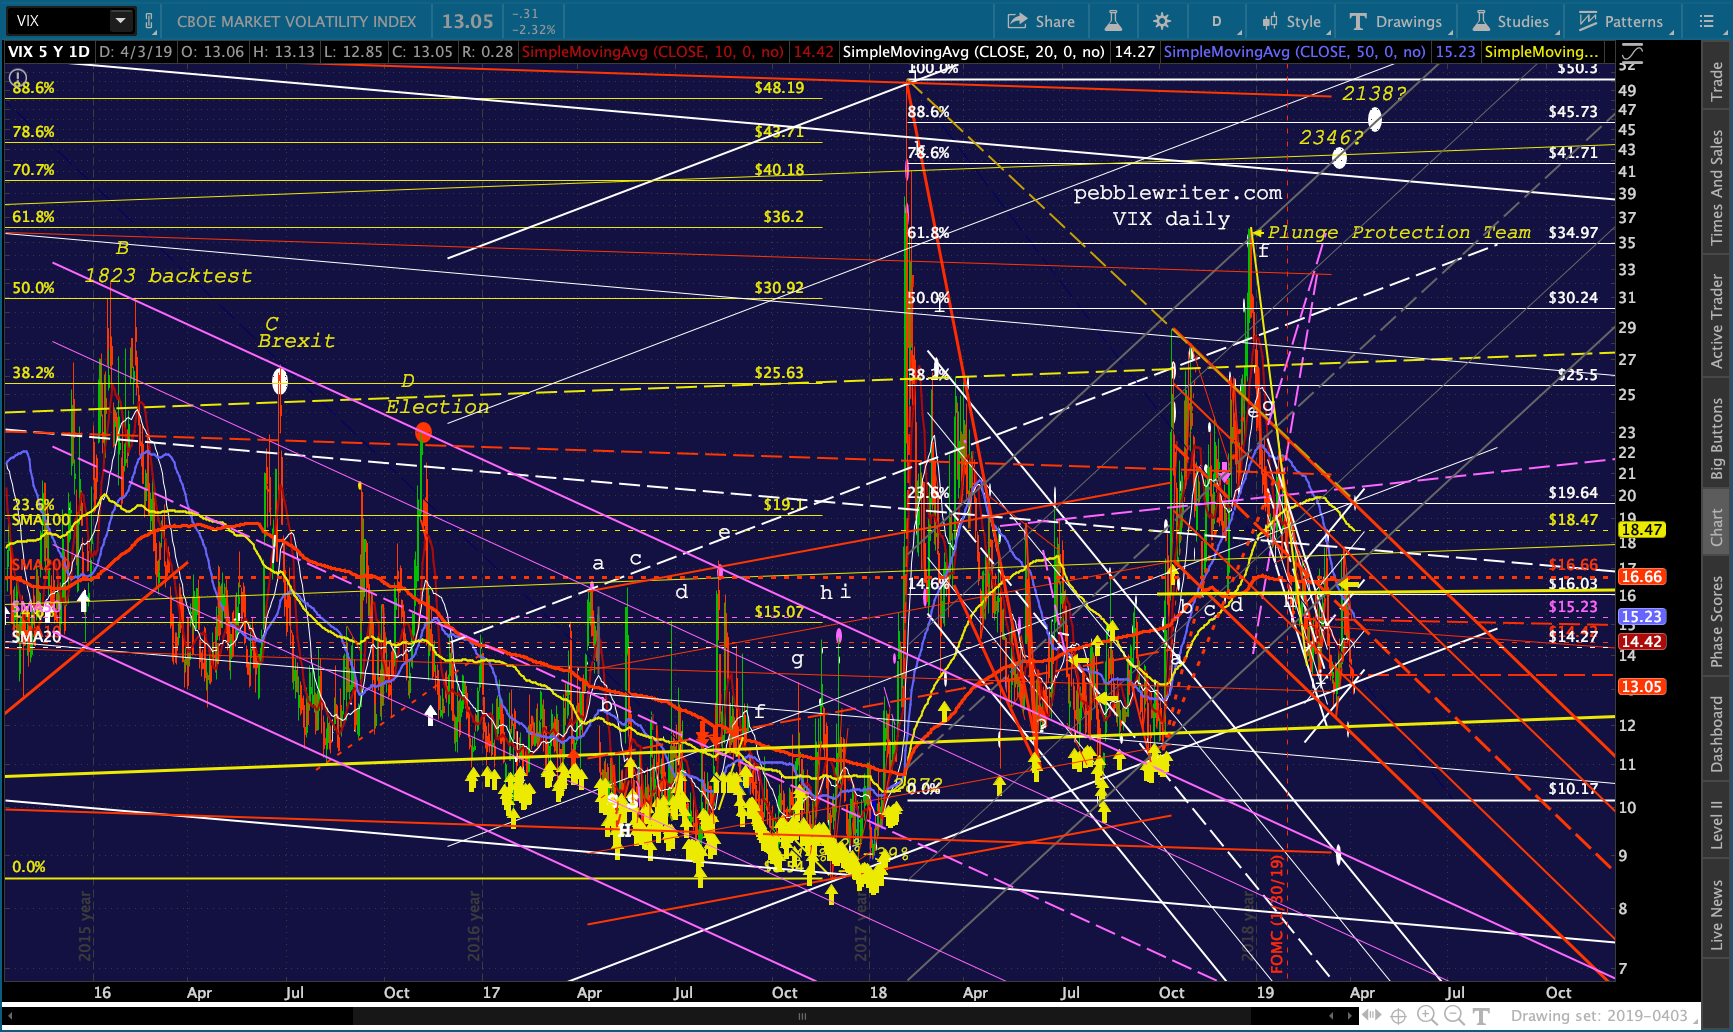Click the red 14.42 price axis bubble
This screenshot has height=1032, width=1733.
(x=1641, y=642)
